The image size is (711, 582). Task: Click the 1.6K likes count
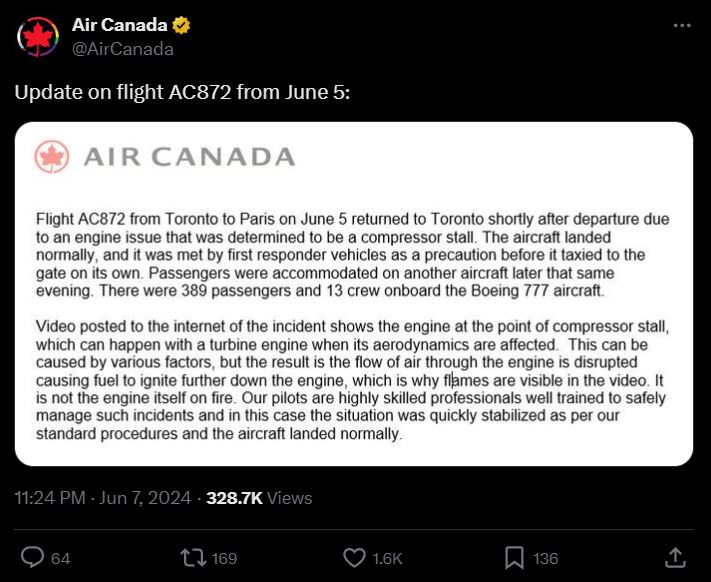(x=385, y=558)
